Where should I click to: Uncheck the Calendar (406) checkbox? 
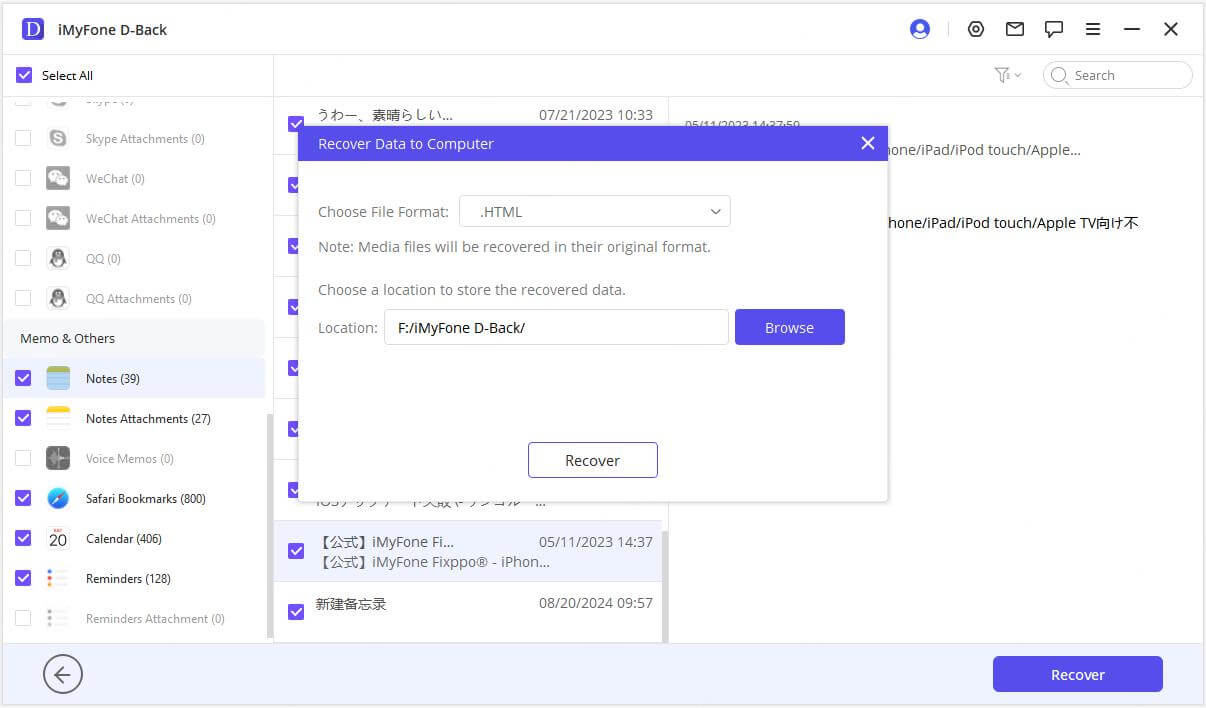pyautogui.click(x=23, y=538)
